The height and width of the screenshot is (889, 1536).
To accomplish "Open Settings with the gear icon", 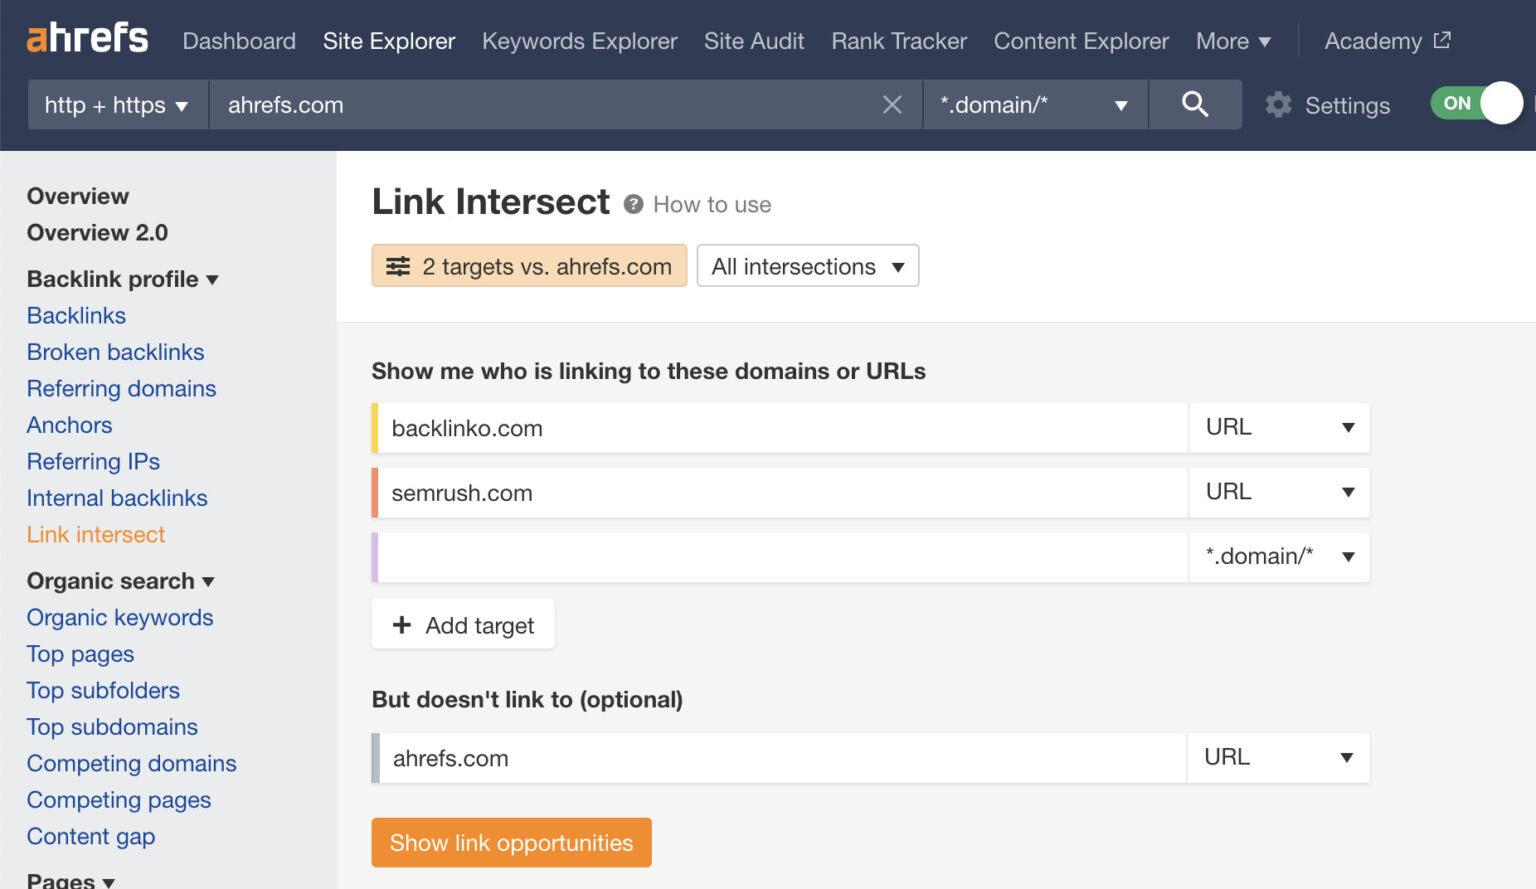I will [1278, 104].
